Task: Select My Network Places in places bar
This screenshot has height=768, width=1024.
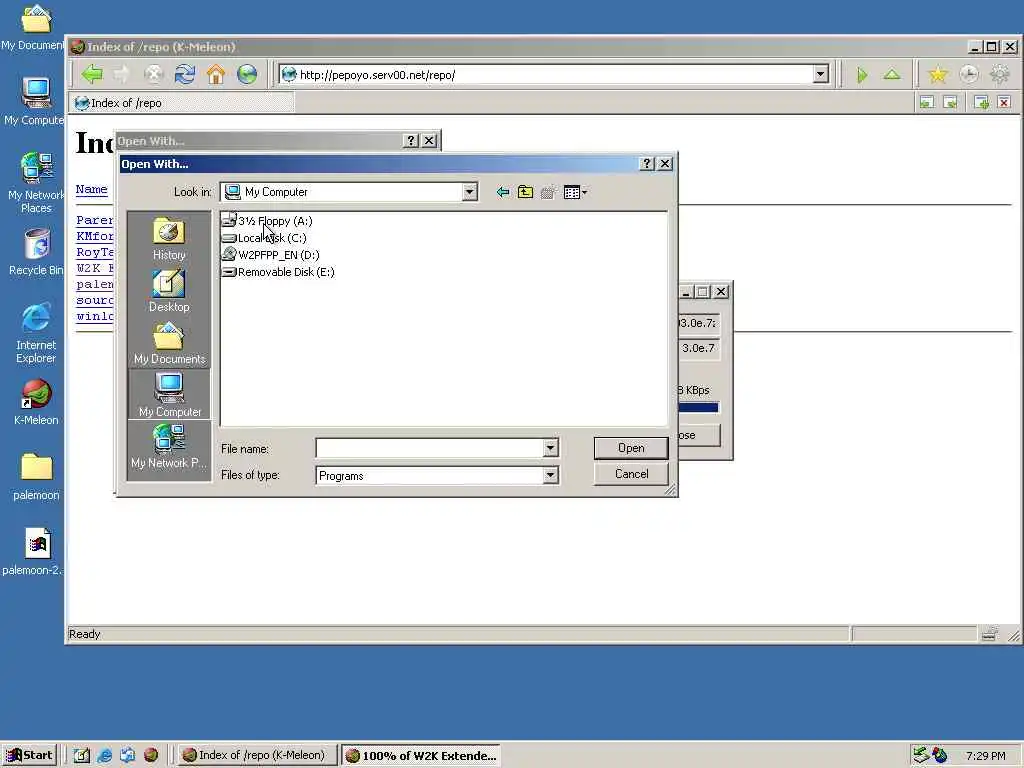Action: point(169,447)
